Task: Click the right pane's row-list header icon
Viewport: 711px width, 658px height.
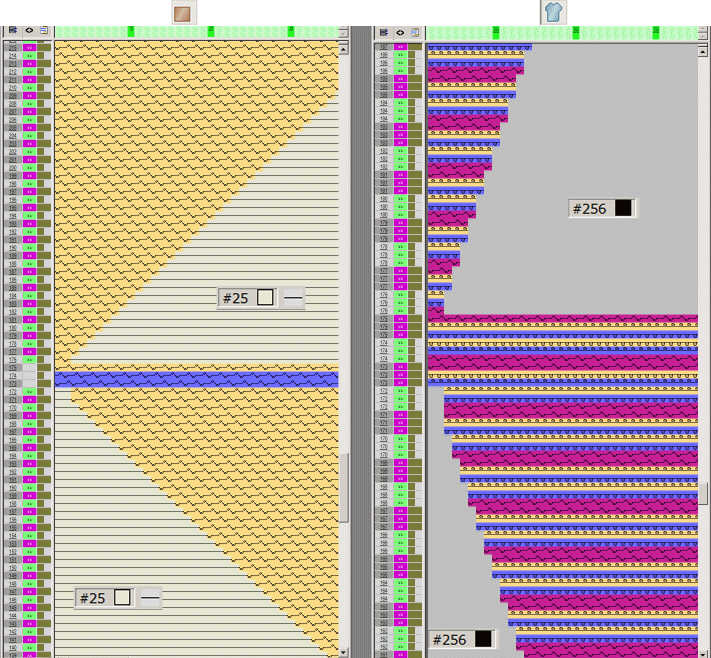Action: [384, 32]
